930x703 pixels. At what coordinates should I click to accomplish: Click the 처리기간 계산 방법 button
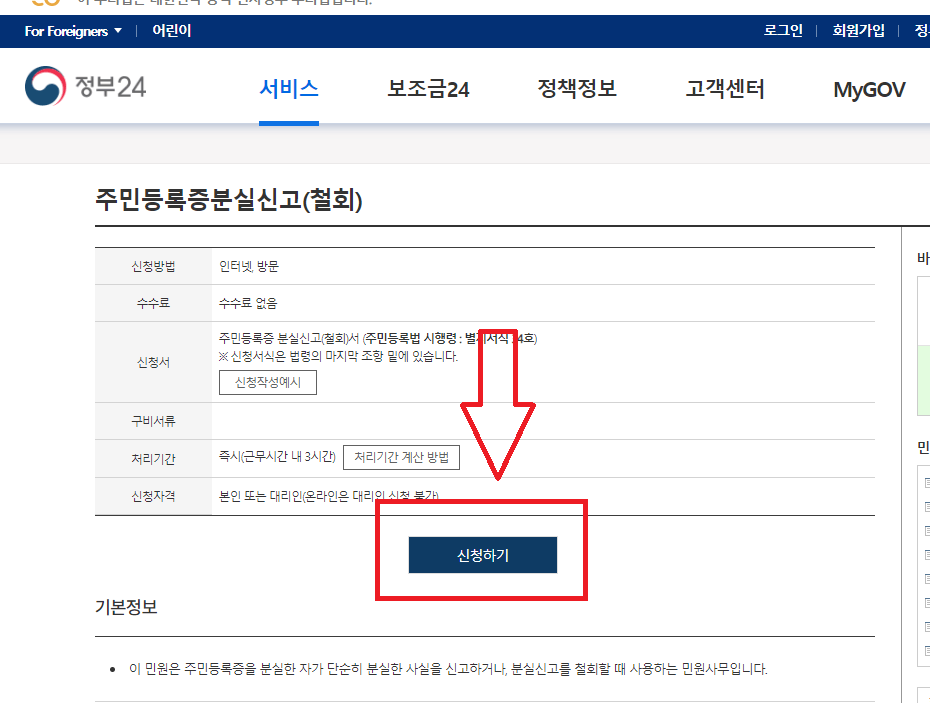tap(399, 457)
